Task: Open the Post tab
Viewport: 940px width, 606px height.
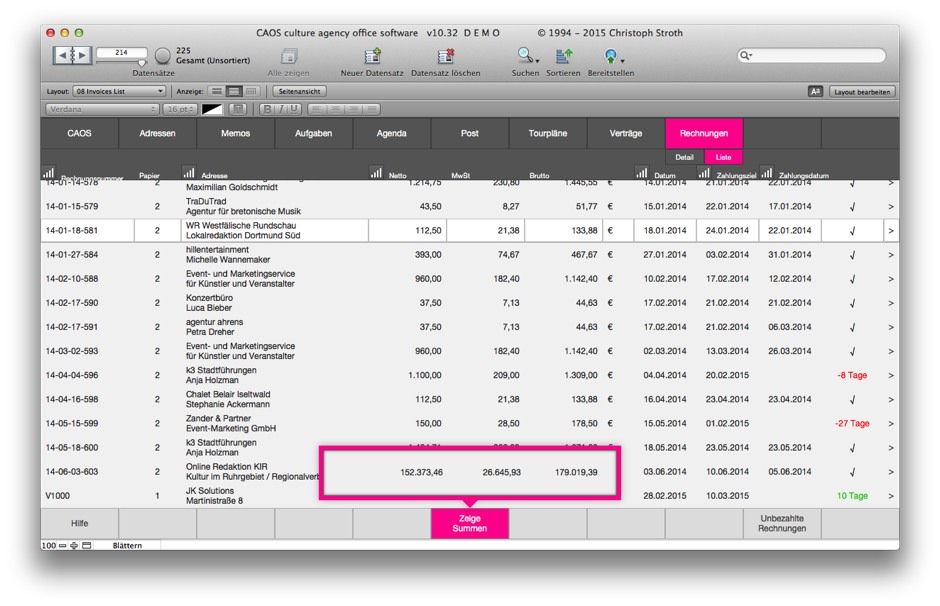Action: point(470,134)
